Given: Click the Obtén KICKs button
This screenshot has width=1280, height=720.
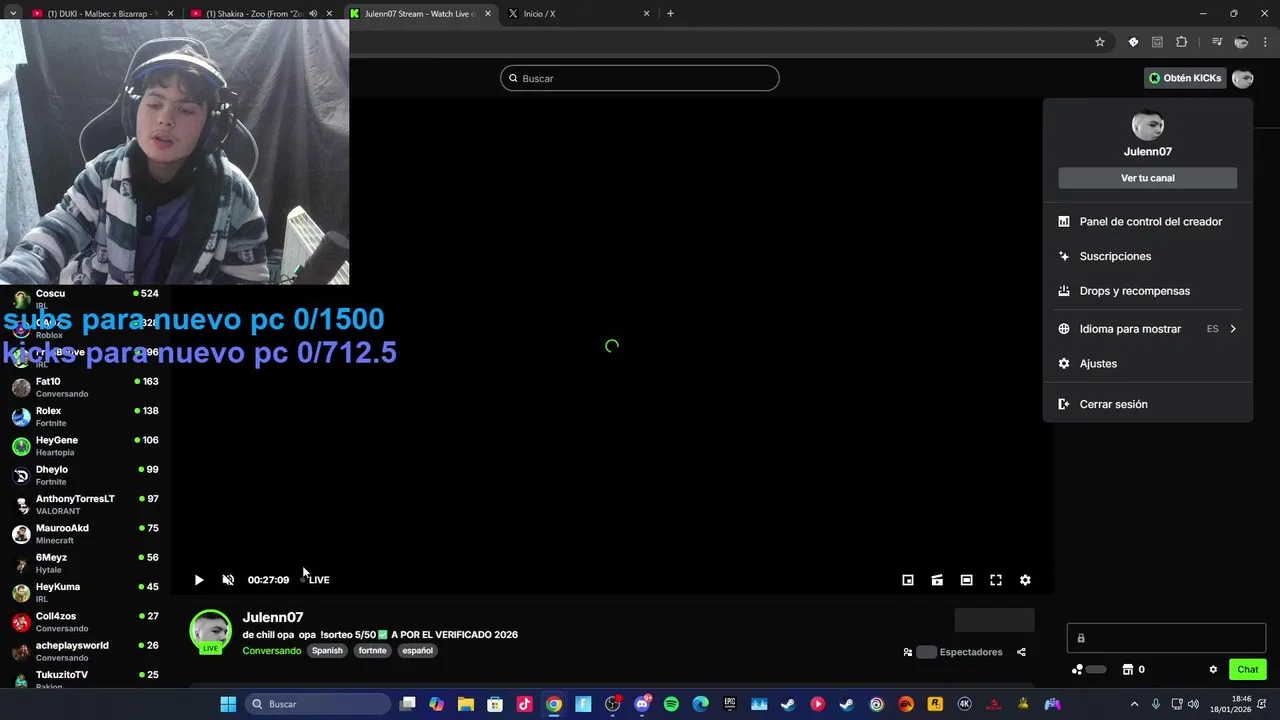Looking at the screenshot, I should tap(1185, 78).
